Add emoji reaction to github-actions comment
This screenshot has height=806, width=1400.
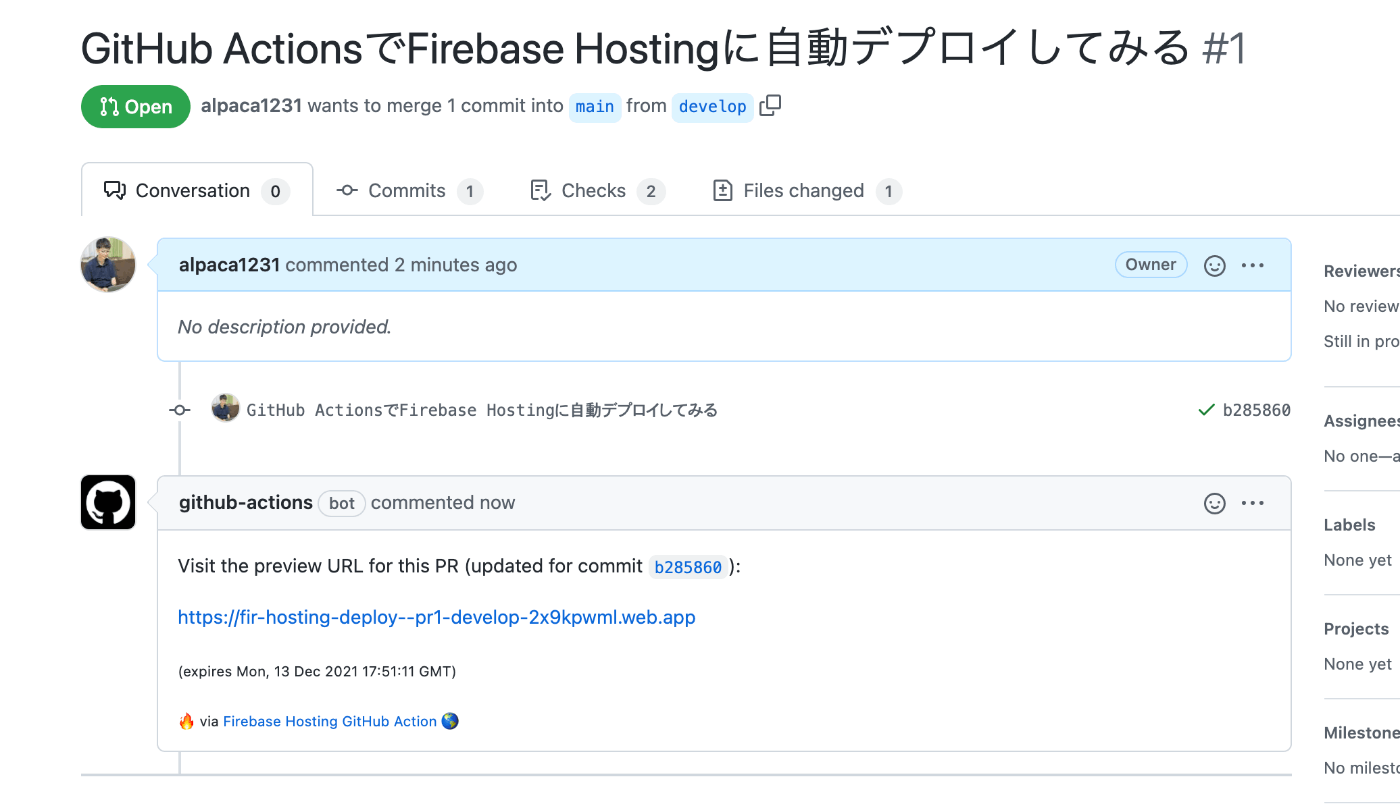tap(1214, 503)
